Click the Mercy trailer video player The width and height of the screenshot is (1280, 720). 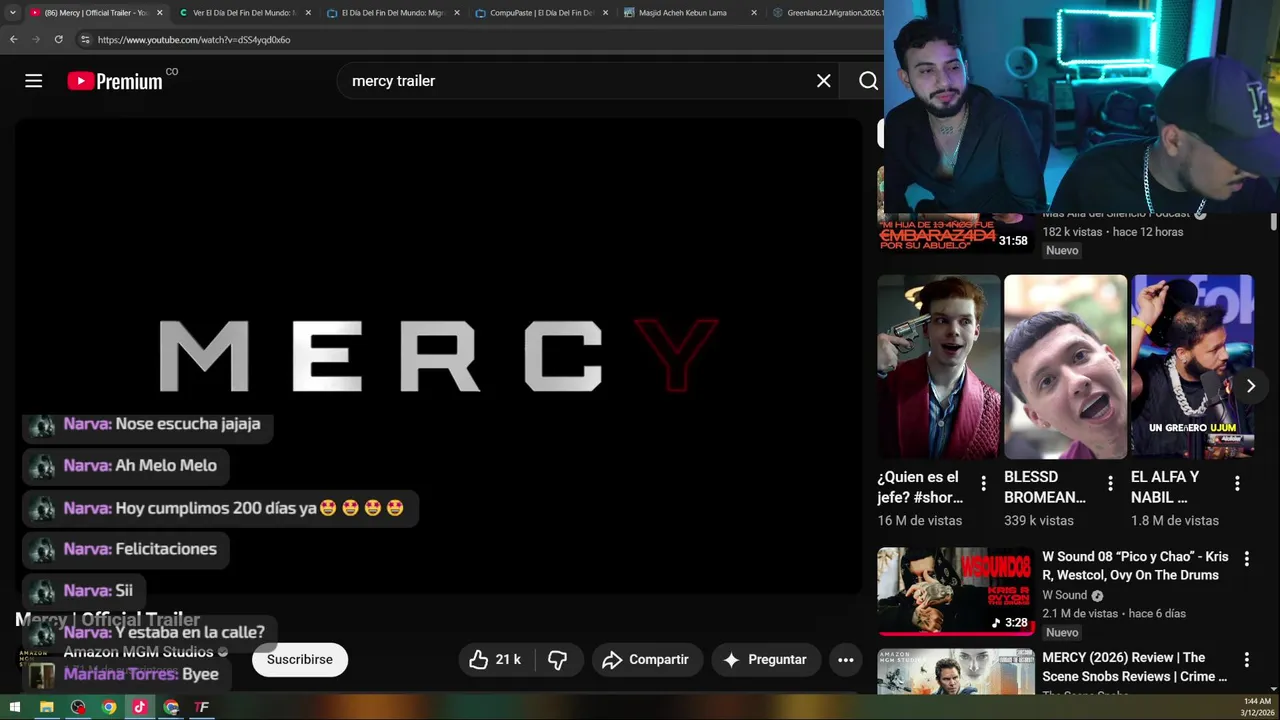pyautogui.click(x=438, y=356)
